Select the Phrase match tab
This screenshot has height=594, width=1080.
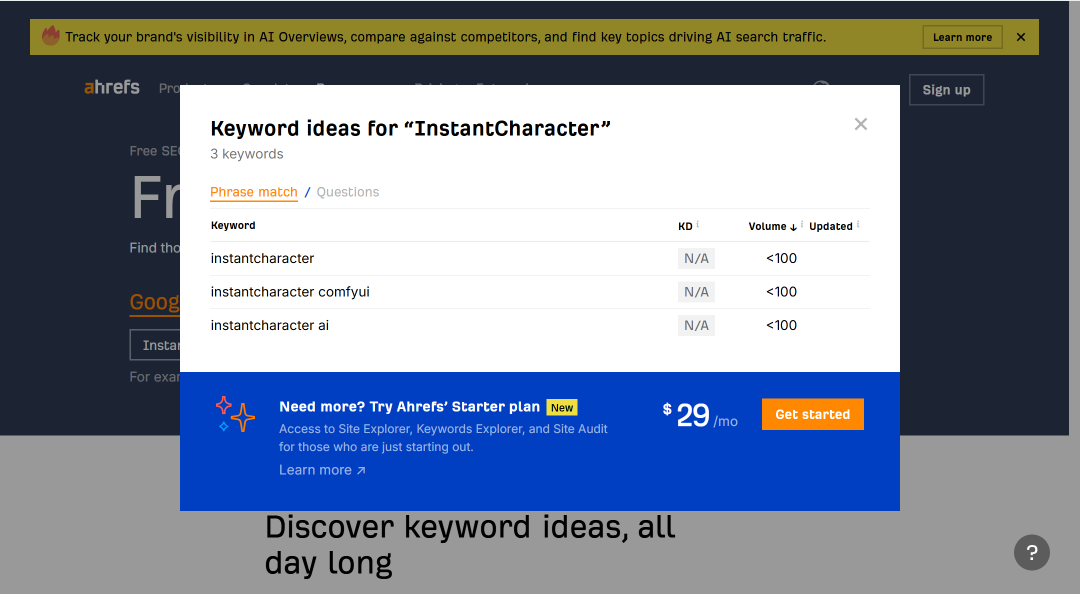pyautogui.click(x=253, y=192)
